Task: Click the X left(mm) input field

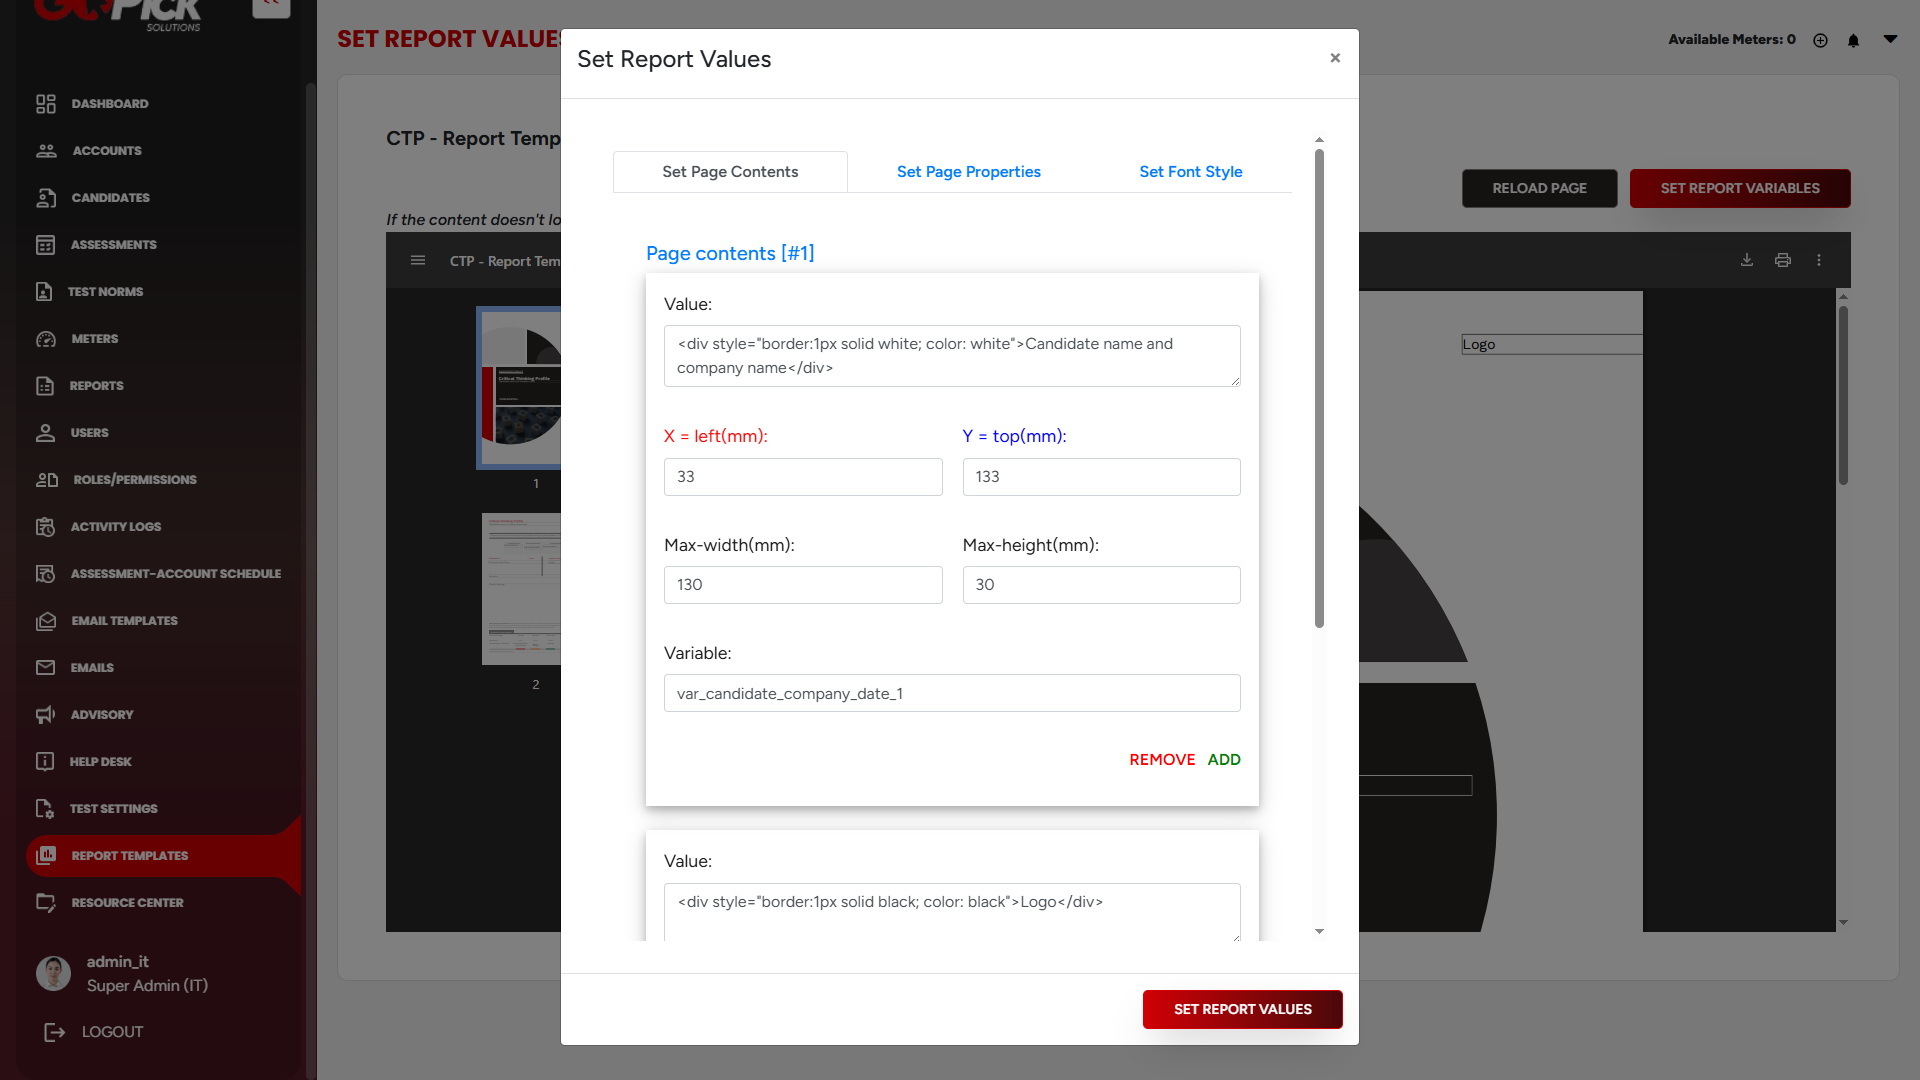Action: (x=802, y=477)
